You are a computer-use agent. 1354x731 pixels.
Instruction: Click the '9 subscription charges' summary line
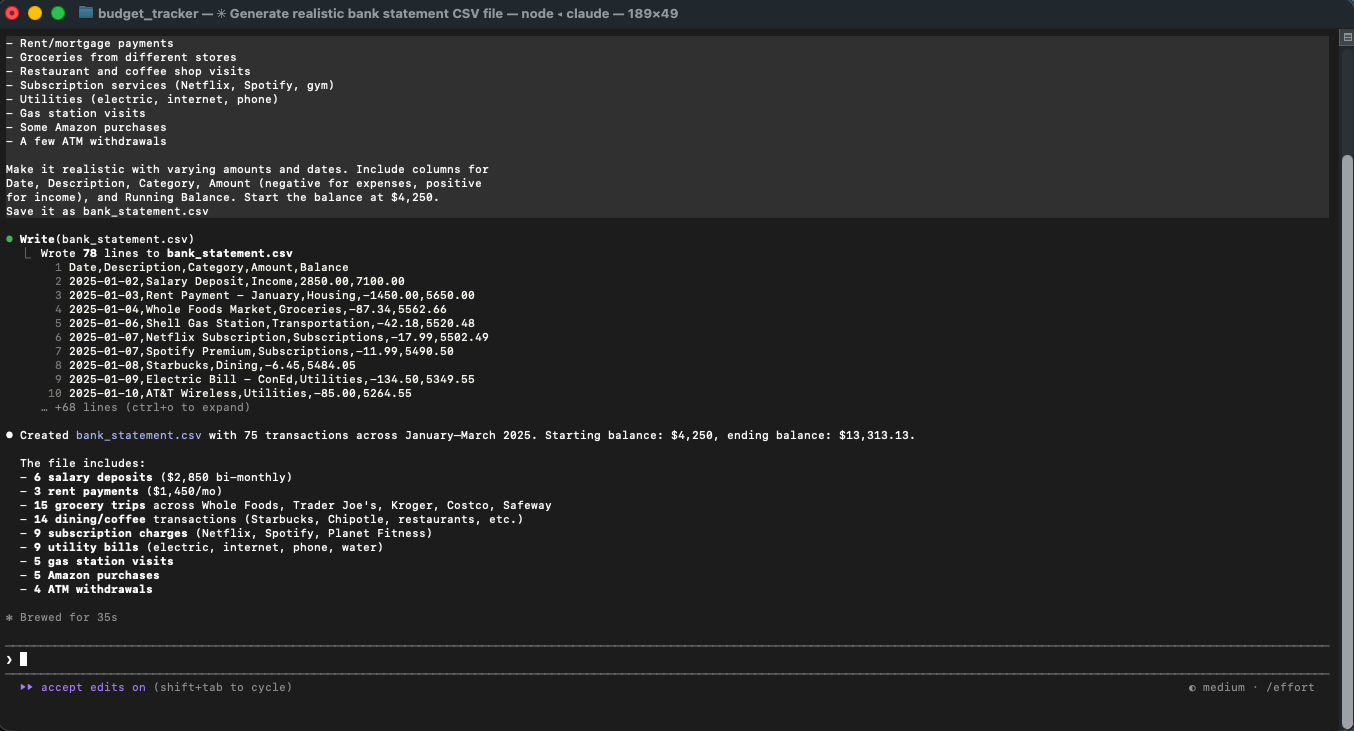pyautogui.click(x=226, y=533)
